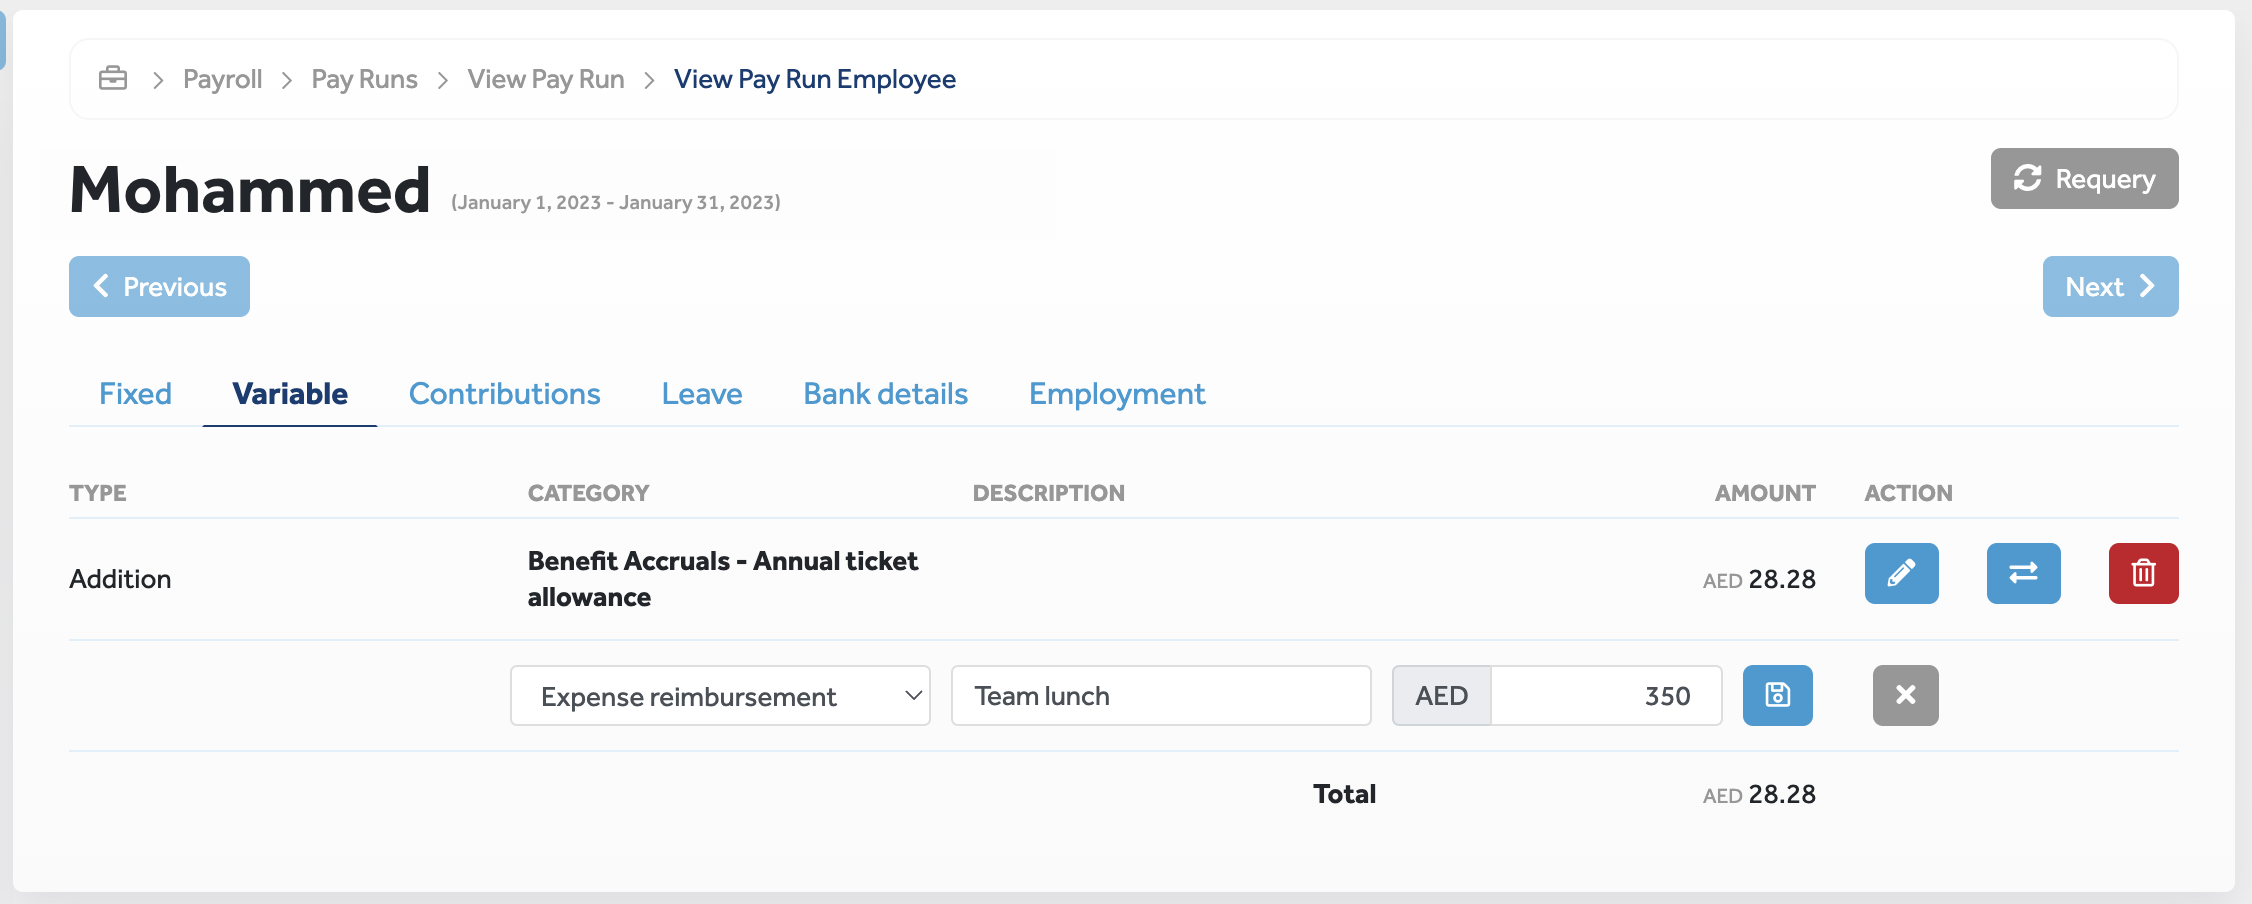Click the DESCRIPTION column header
The image size is (2252, 904).
coord(1048,493)
